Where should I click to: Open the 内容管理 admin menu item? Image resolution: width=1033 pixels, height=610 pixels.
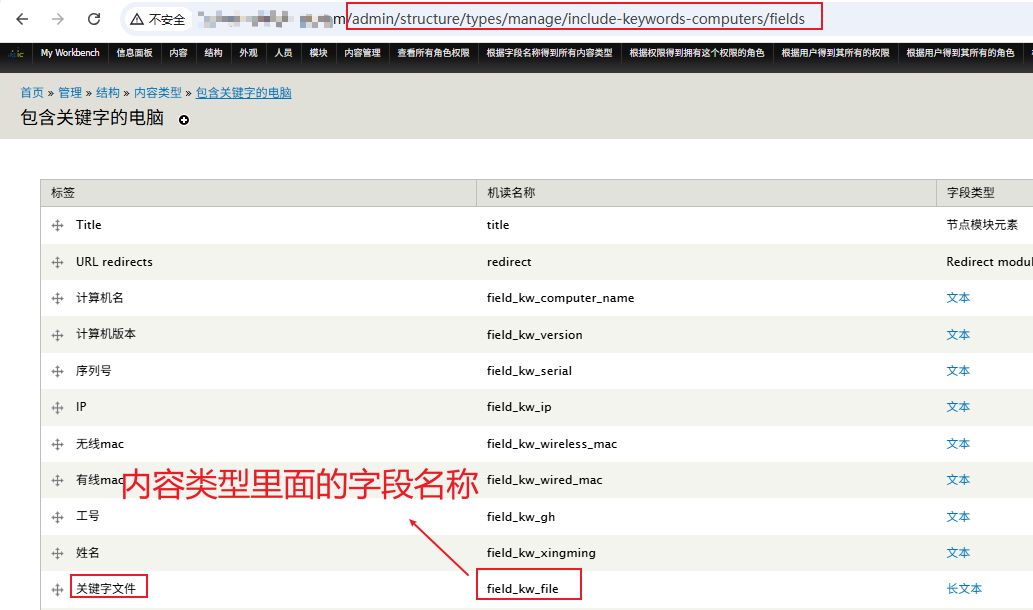coord(362,53)
